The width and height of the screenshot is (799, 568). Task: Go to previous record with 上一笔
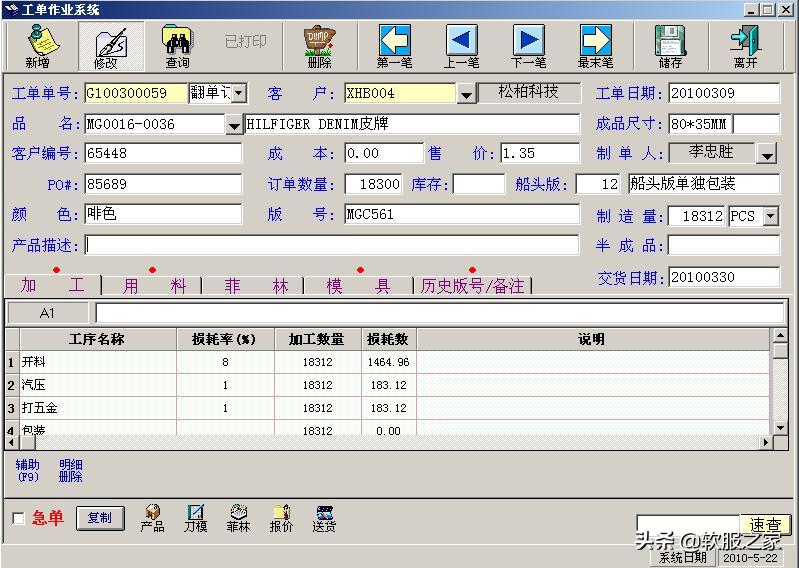point(461,46)
